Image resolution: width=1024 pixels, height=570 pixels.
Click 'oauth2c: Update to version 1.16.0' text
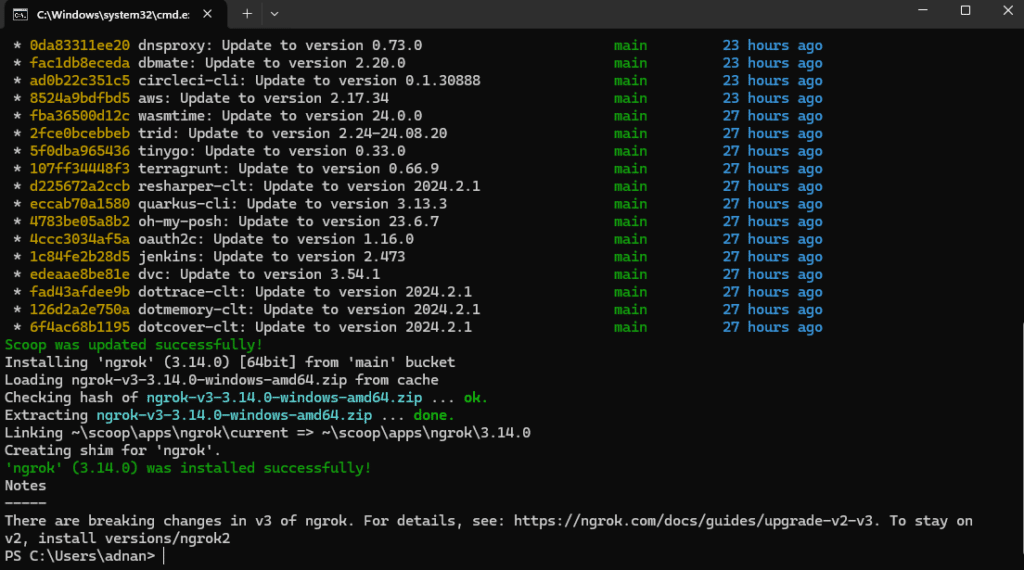click(276, 240)
